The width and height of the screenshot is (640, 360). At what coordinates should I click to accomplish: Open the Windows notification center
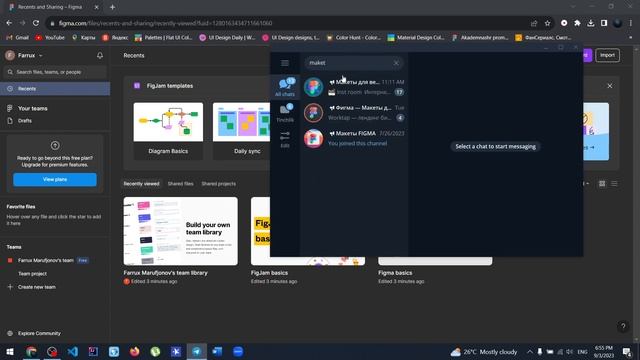click(627, 351)
